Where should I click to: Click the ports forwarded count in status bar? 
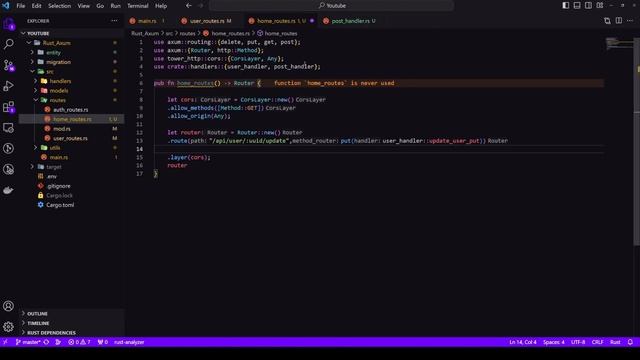(x=102, y=342)
